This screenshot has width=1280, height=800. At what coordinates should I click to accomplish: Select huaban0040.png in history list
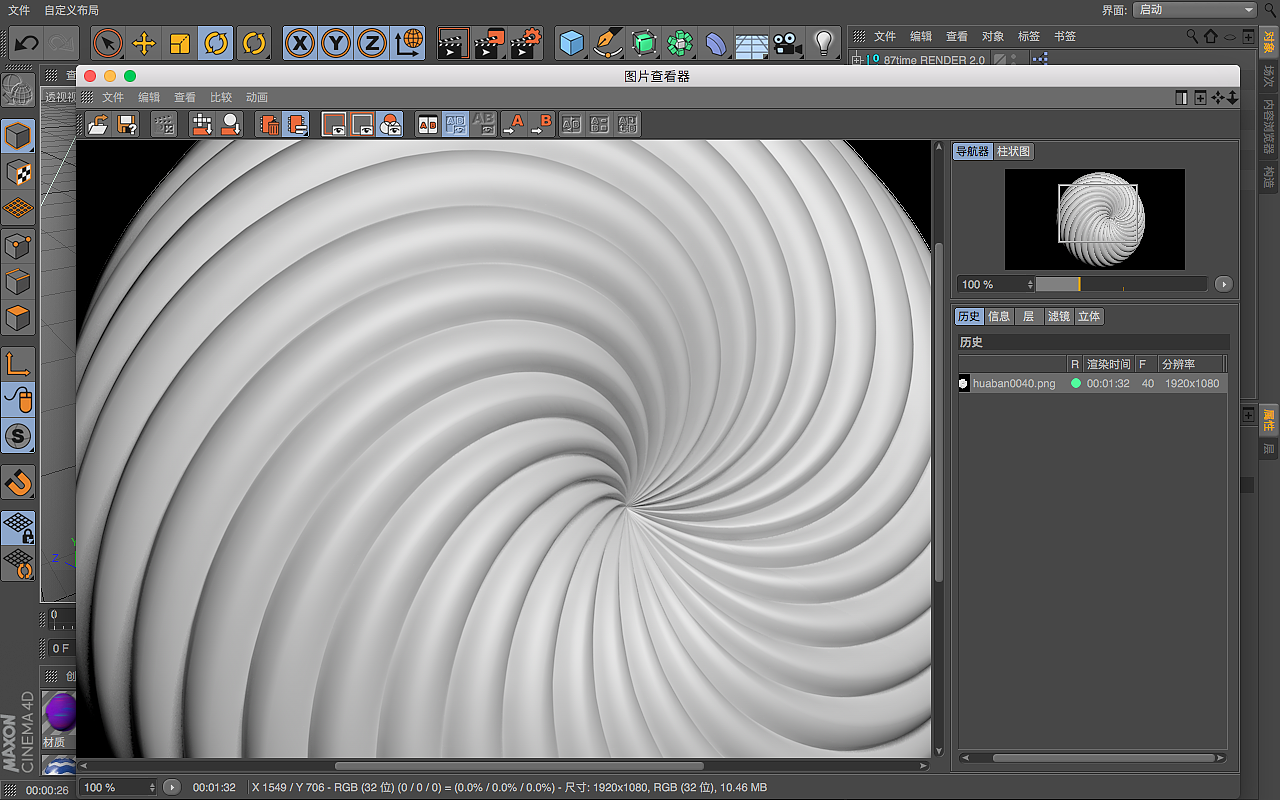1013,383
